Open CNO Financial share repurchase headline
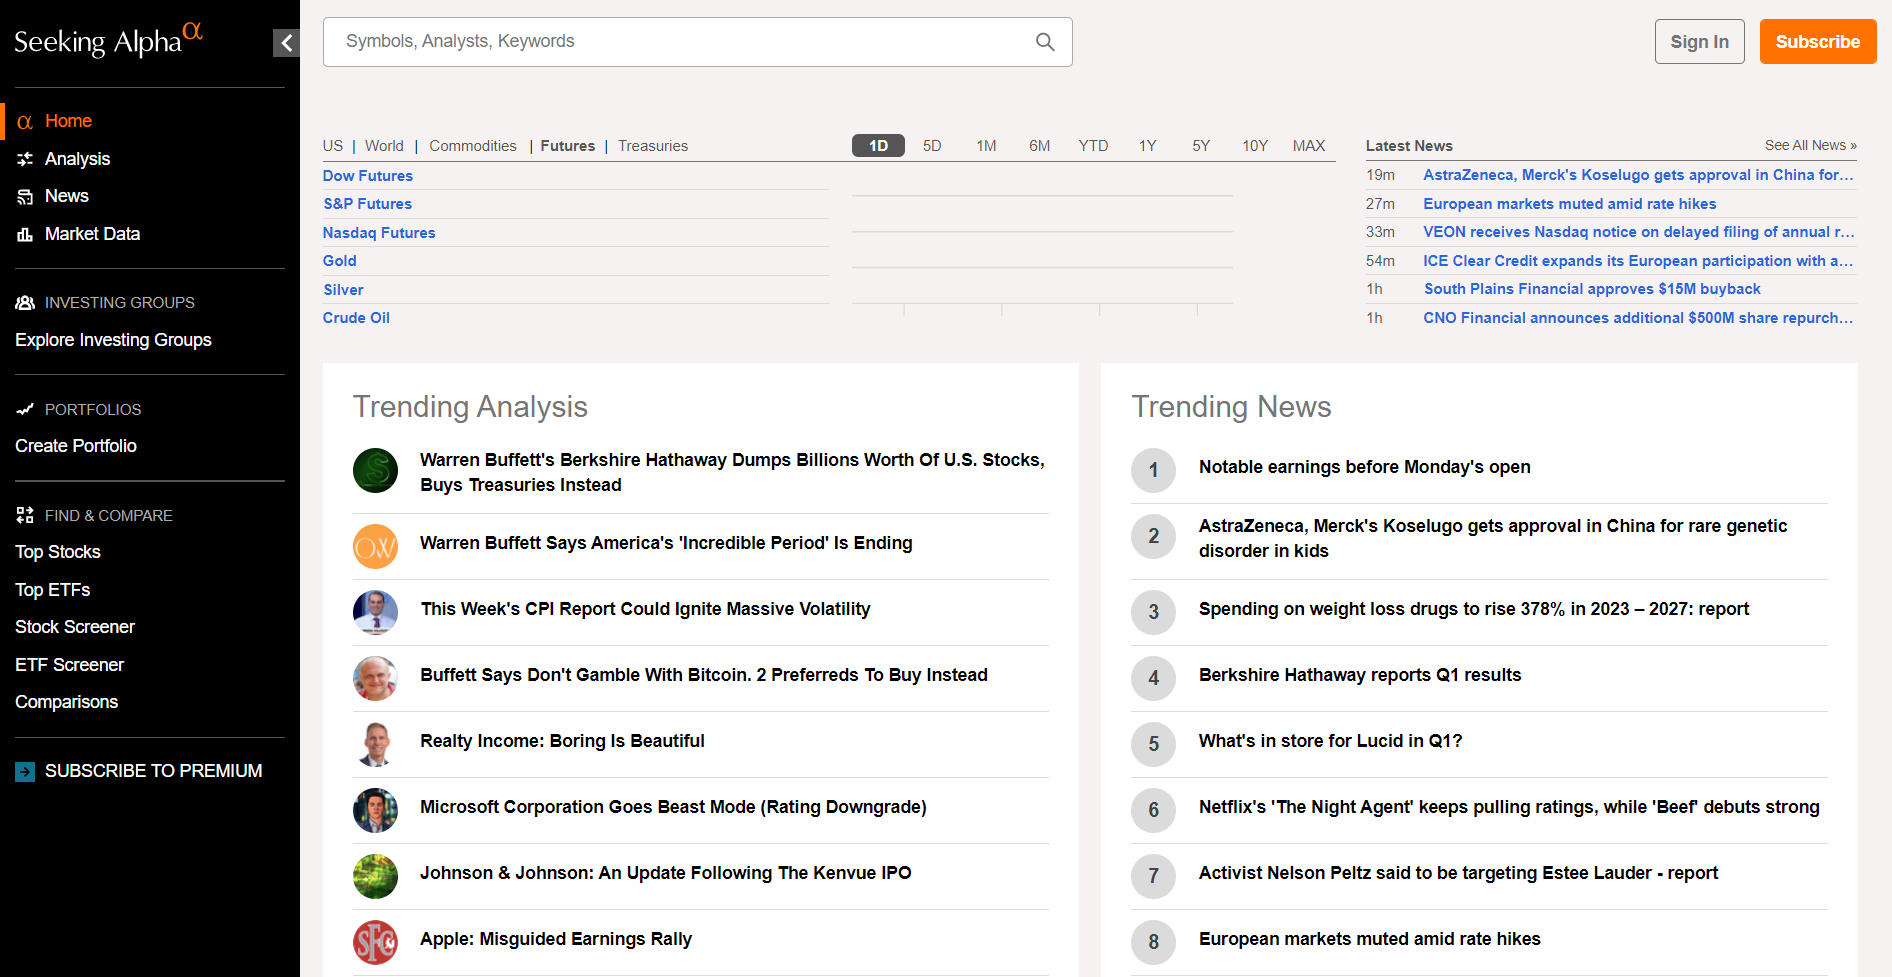The image size is (1892, 977). click(x=1638, y=318)
